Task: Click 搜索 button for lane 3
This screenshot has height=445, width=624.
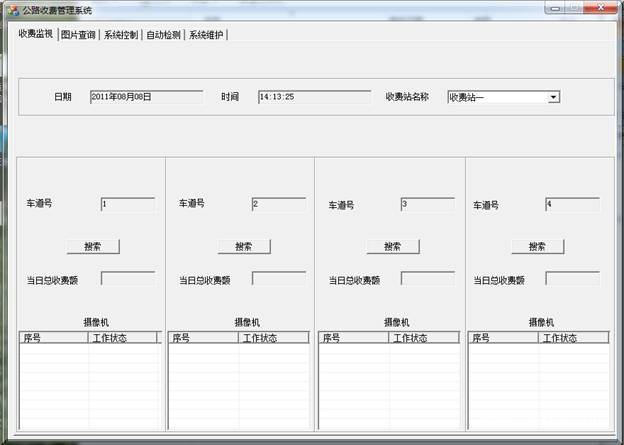Action: point(392,246)
